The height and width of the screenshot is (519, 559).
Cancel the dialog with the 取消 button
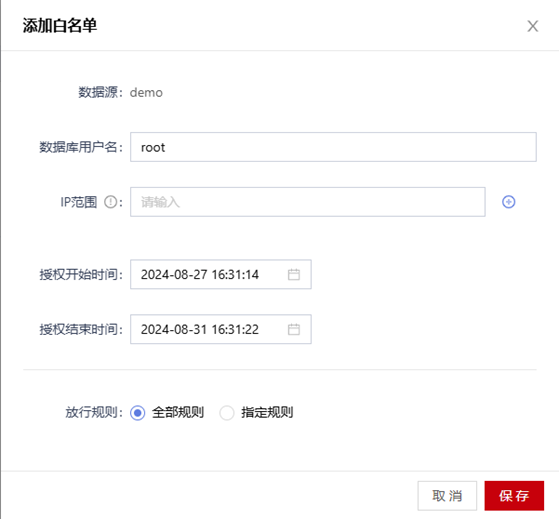447,495
